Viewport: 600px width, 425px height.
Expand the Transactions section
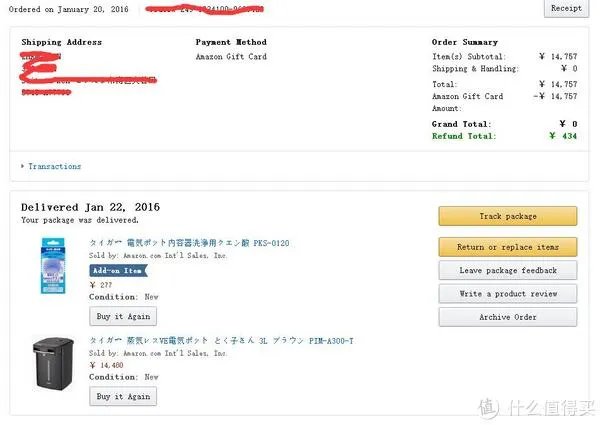[x=54, y=166]
